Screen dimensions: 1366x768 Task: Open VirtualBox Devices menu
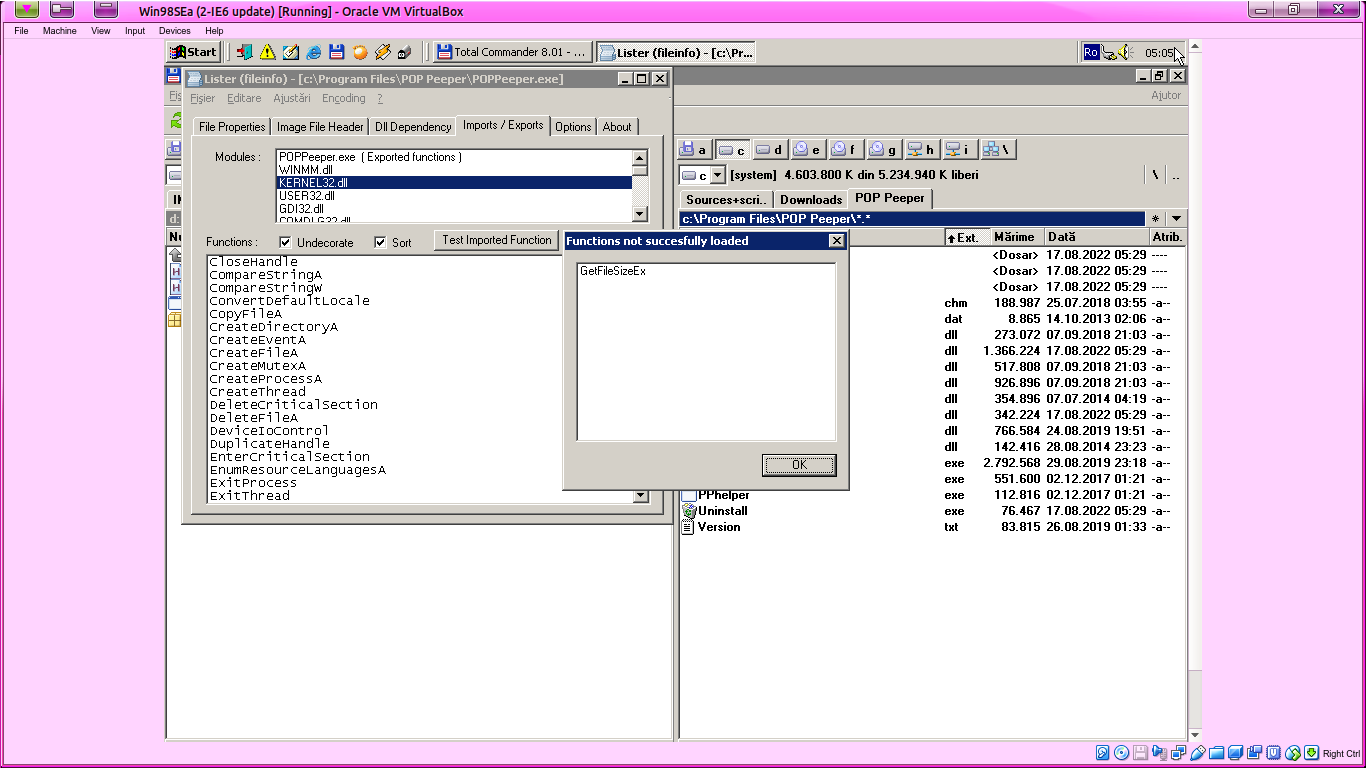point(174,31)
